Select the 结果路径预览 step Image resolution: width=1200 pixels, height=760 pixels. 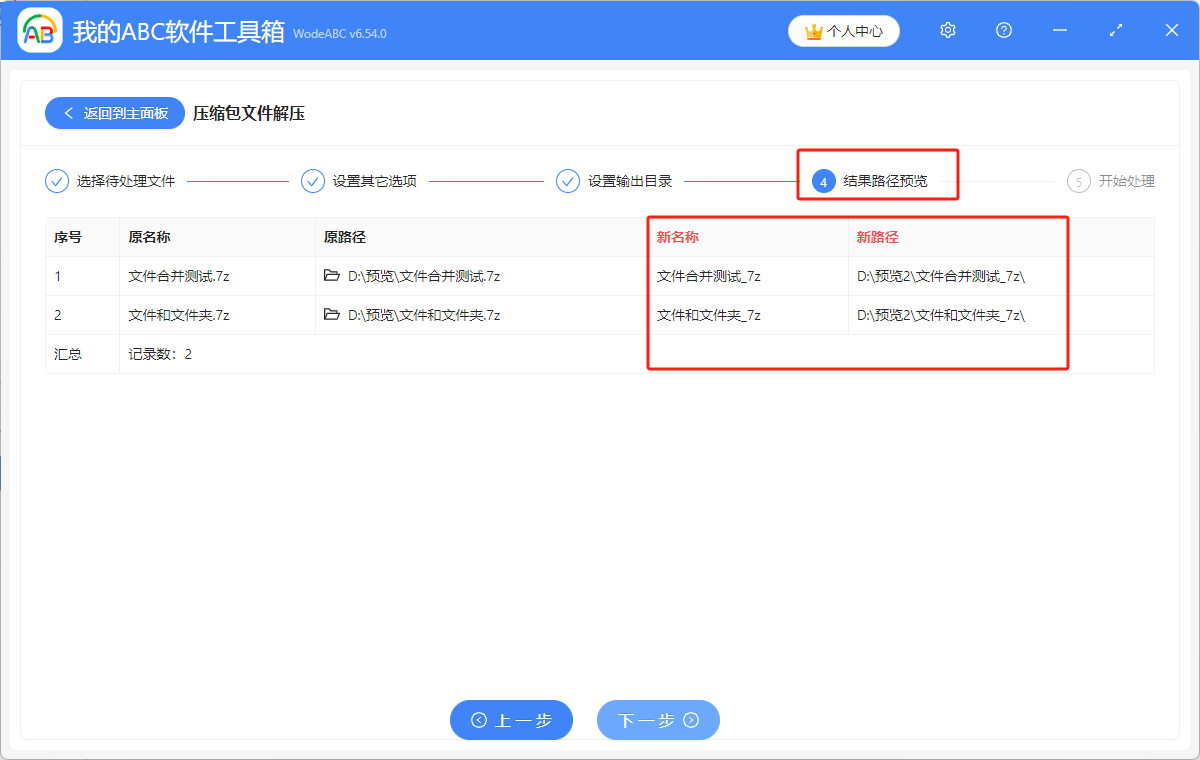[886, 181]
